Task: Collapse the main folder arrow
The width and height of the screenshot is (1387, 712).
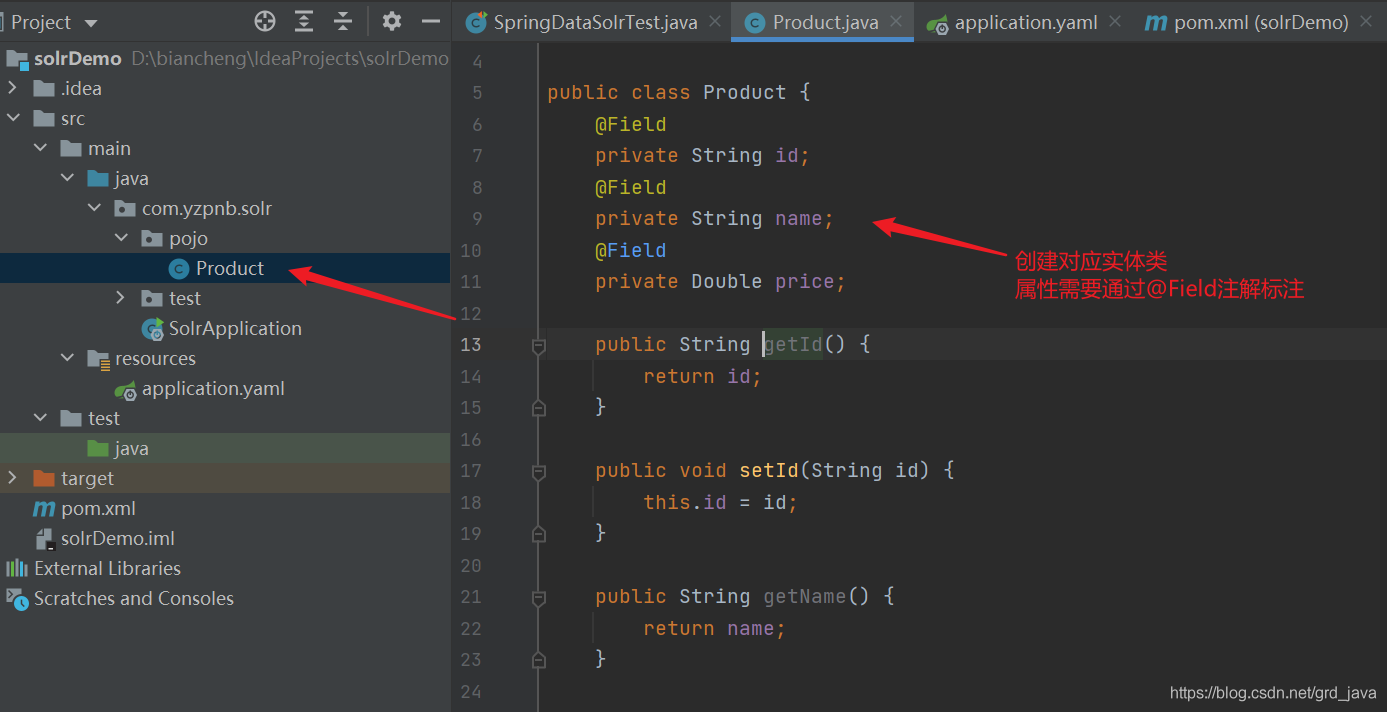Action: (40, 148)
